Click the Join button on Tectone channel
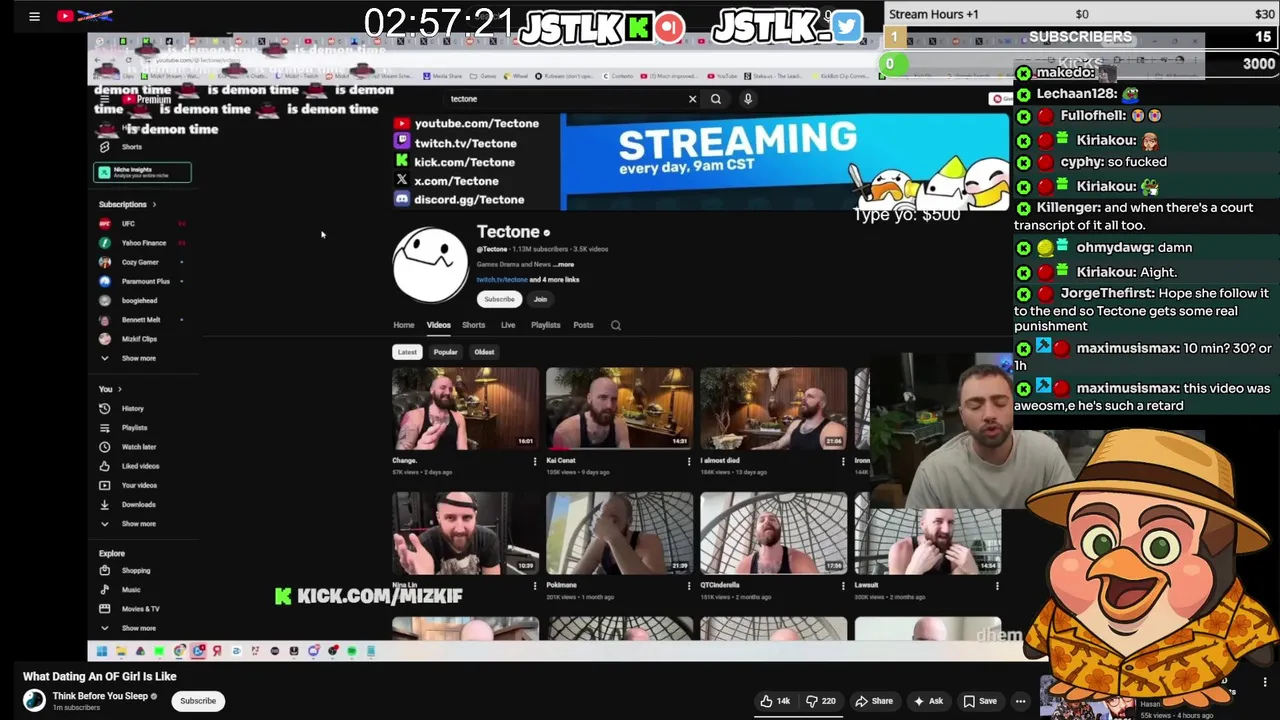This screenshot has height=720, width=1280. 540,299
